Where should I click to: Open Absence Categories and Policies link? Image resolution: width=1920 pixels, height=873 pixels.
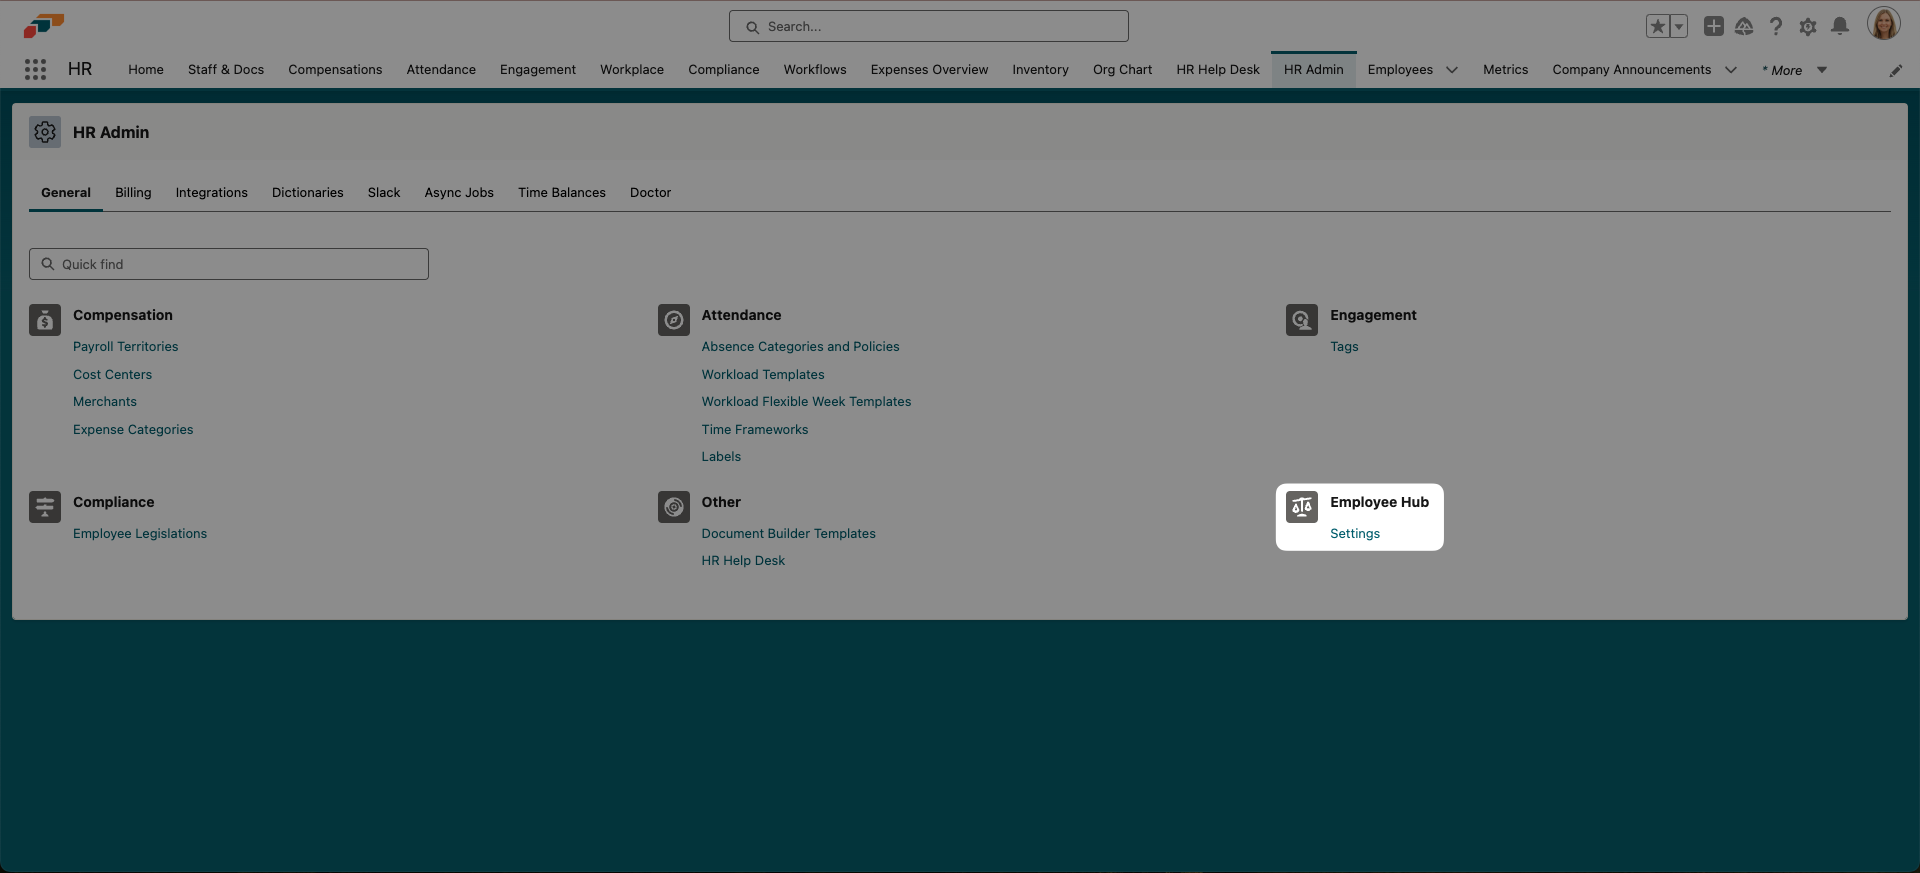tap(800, 347)
